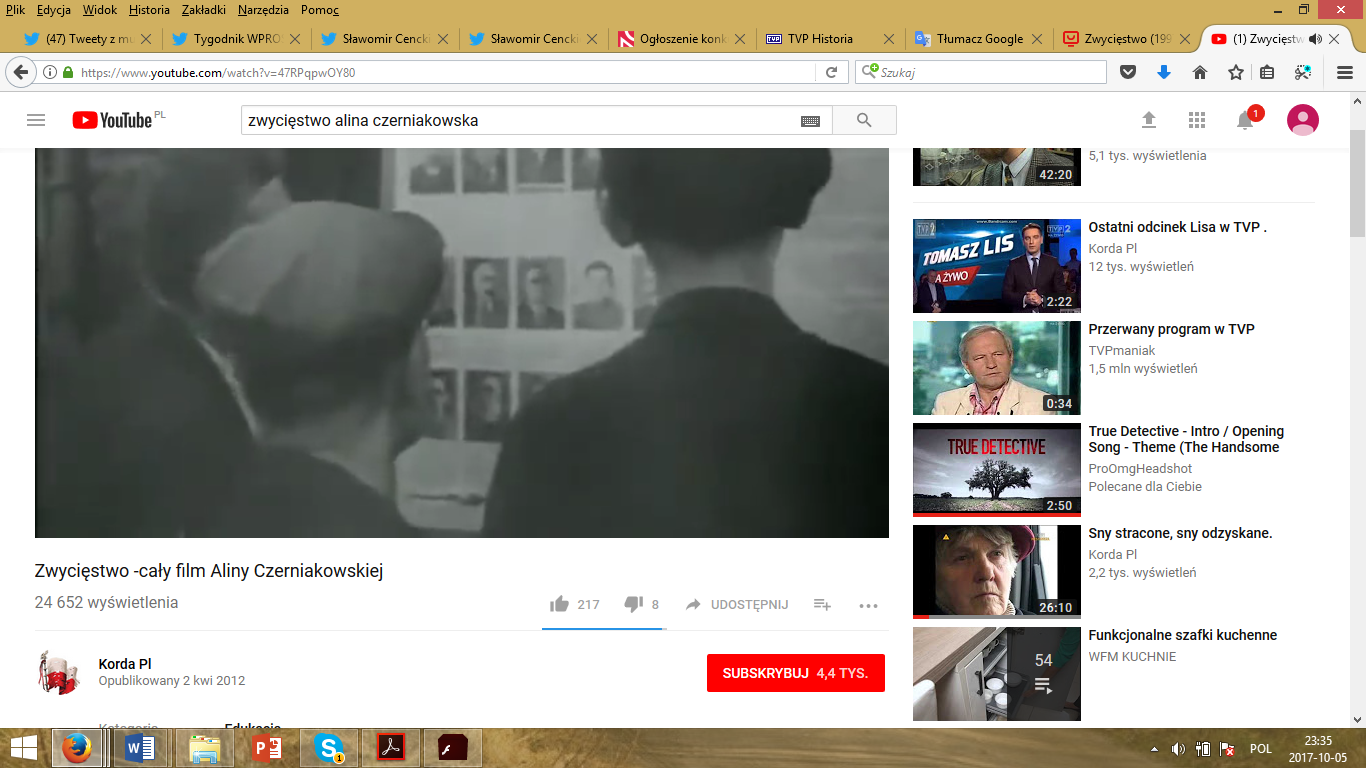Open Firefox Pocket icon in toolbar
The height and width of the screenshot is (768, 1366).
[x=1127, y=72]
